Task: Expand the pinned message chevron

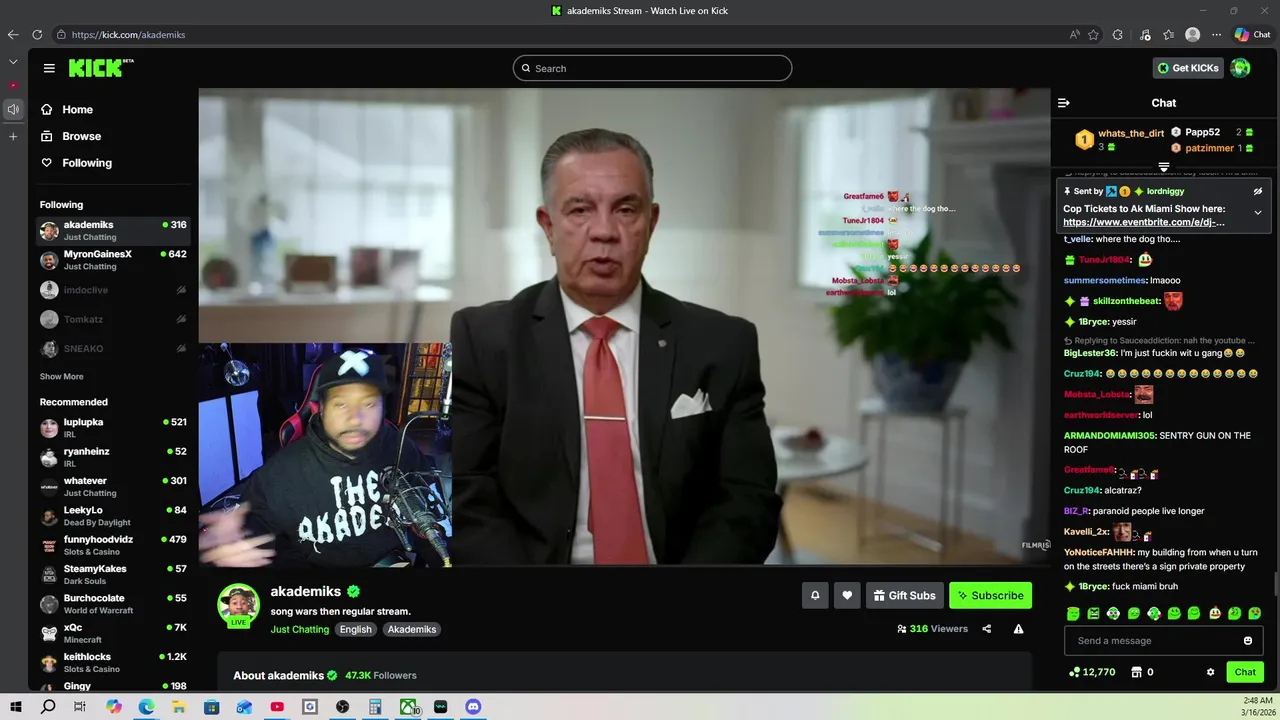Action: (x=1258, y=212)
